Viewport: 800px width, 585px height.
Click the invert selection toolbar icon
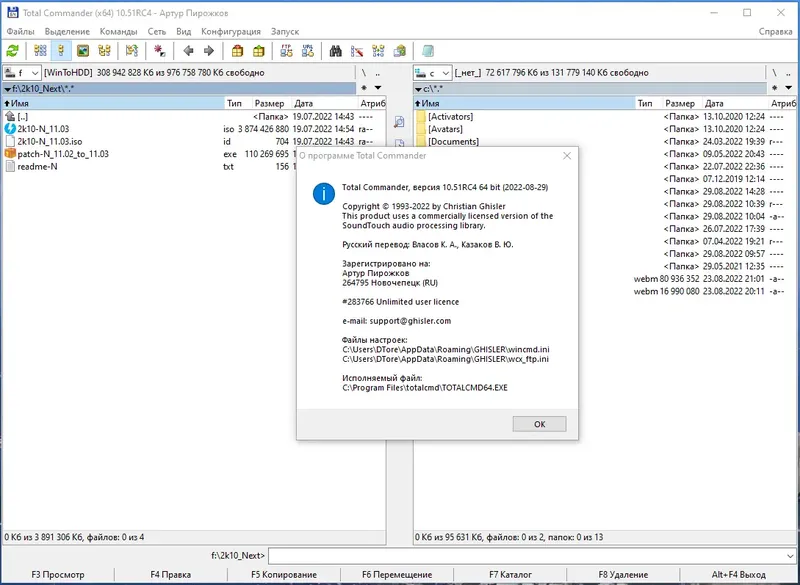132,51
